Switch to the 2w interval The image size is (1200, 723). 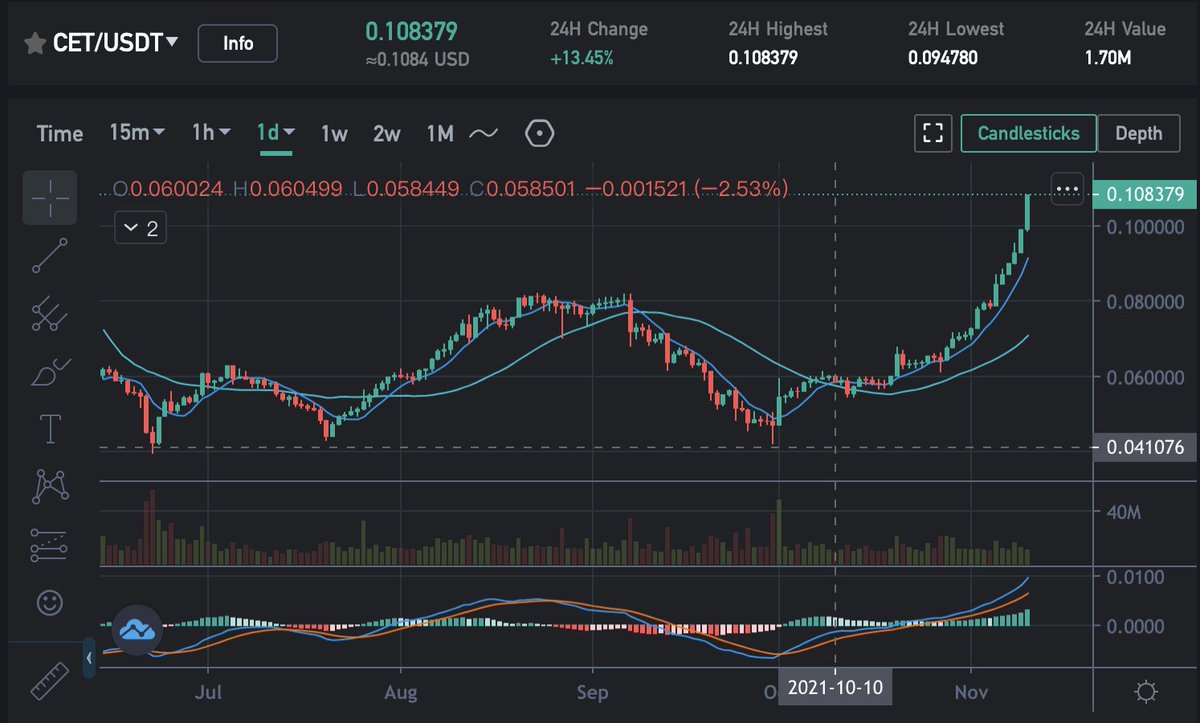[x=386, y=133]
